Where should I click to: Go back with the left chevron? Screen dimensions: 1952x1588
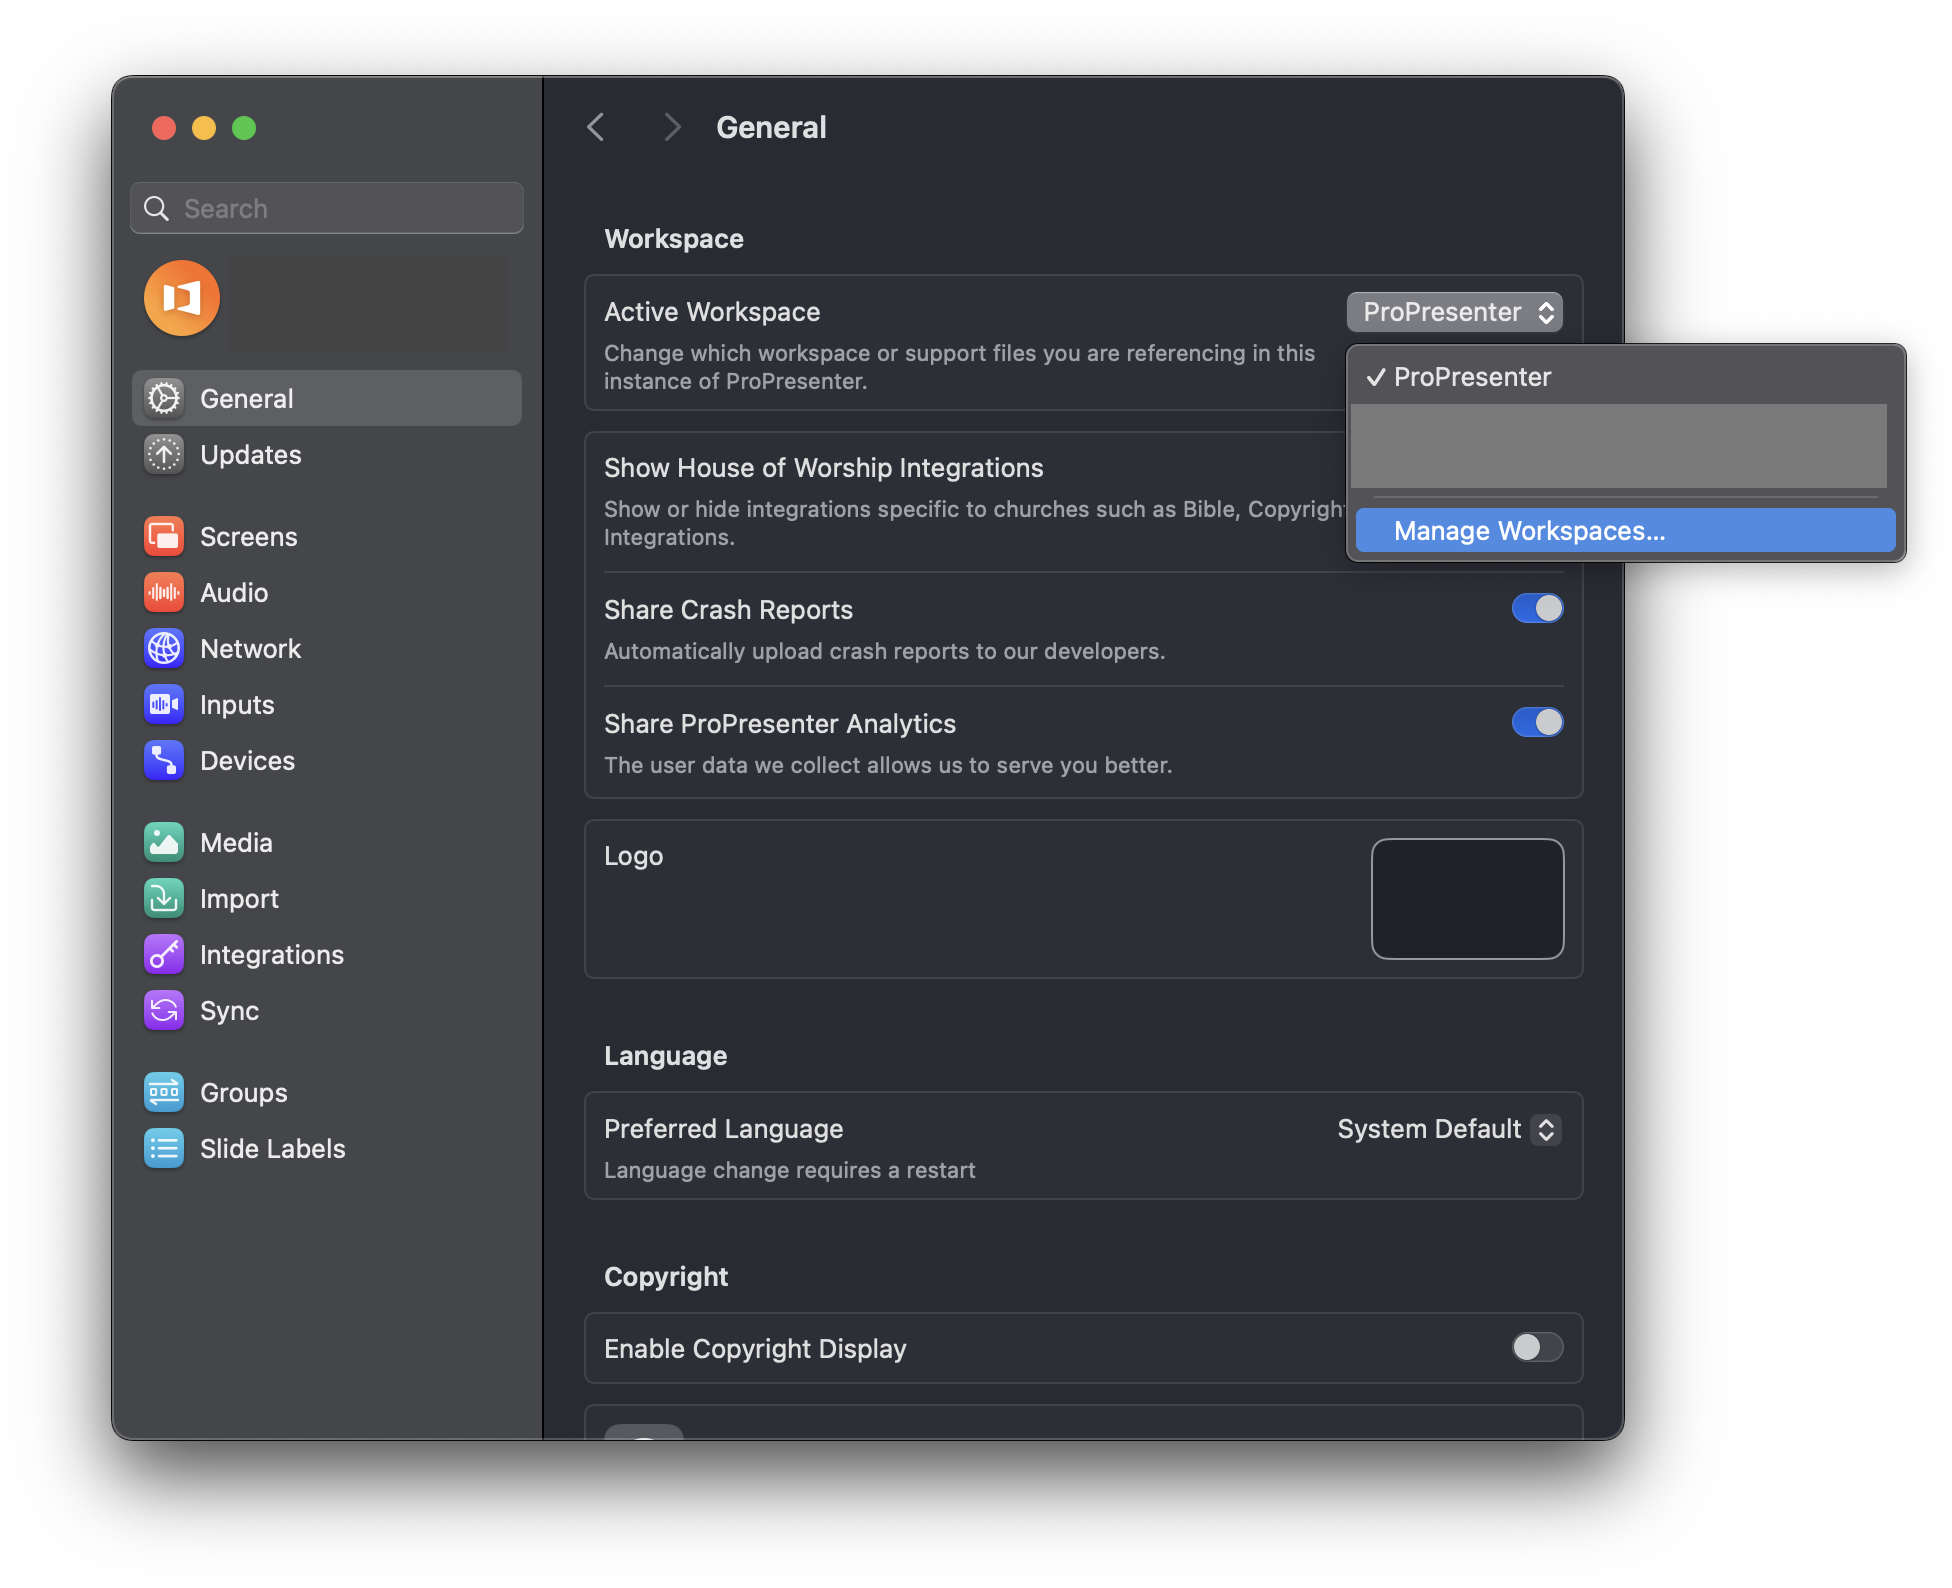click(596, 127)
